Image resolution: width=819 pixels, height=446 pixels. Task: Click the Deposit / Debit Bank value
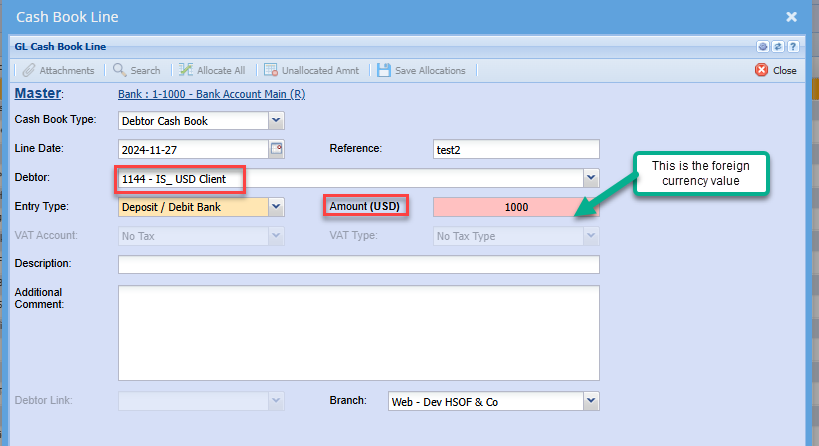[193, 207]
